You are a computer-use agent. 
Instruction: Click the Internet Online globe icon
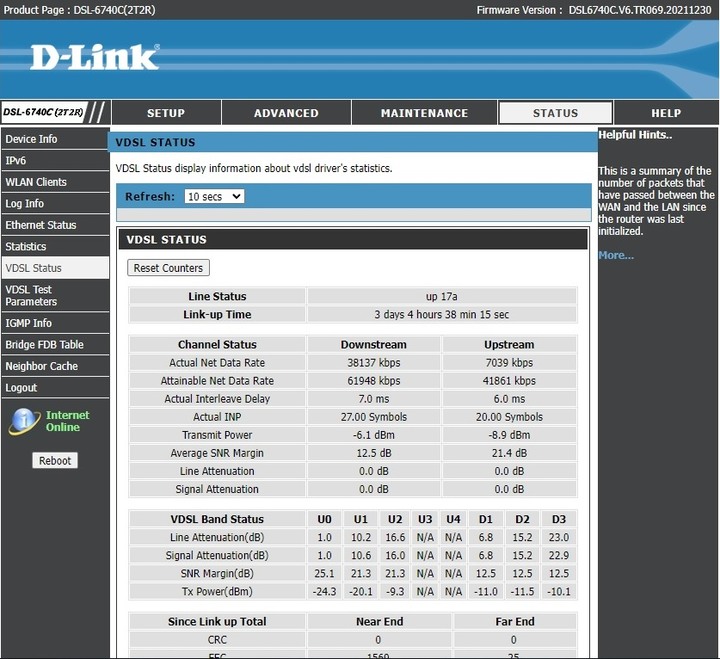point(24,421)
